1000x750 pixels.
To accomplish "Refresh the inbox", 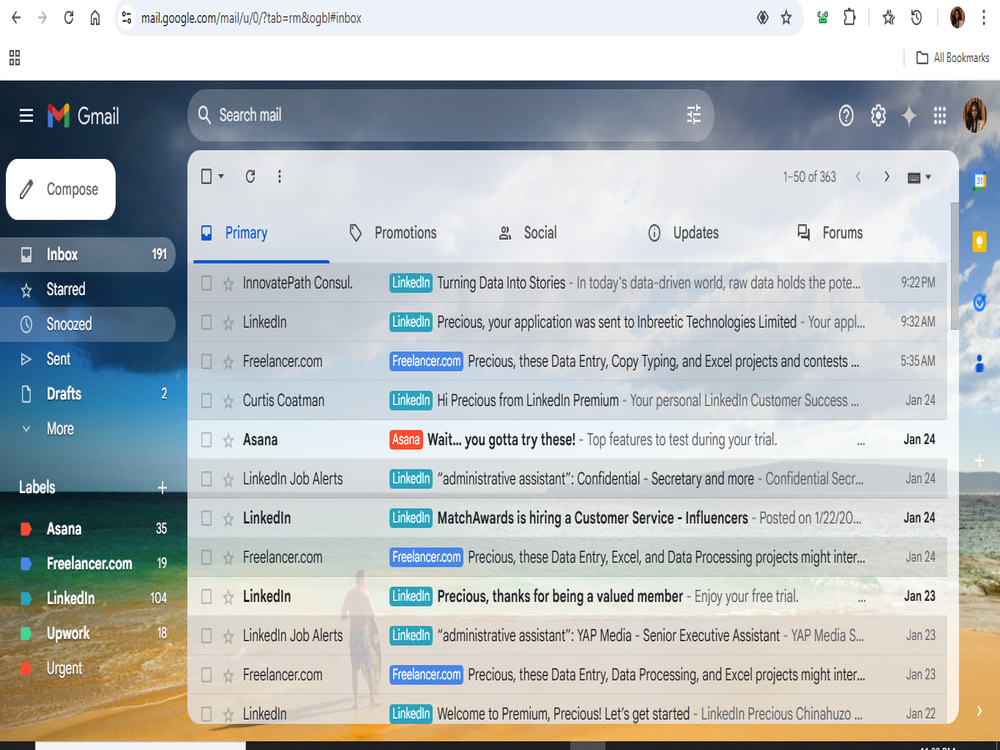I will tap(250, 177).
